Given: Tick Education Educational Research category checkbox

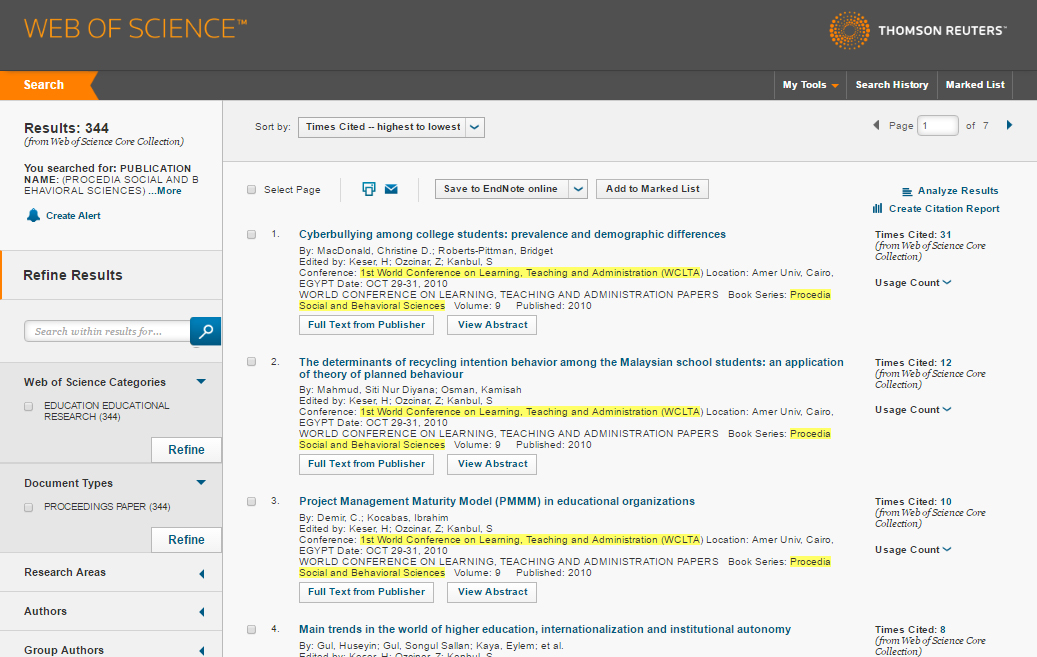Looking at the screenshot, I should (x=28, y=406).
